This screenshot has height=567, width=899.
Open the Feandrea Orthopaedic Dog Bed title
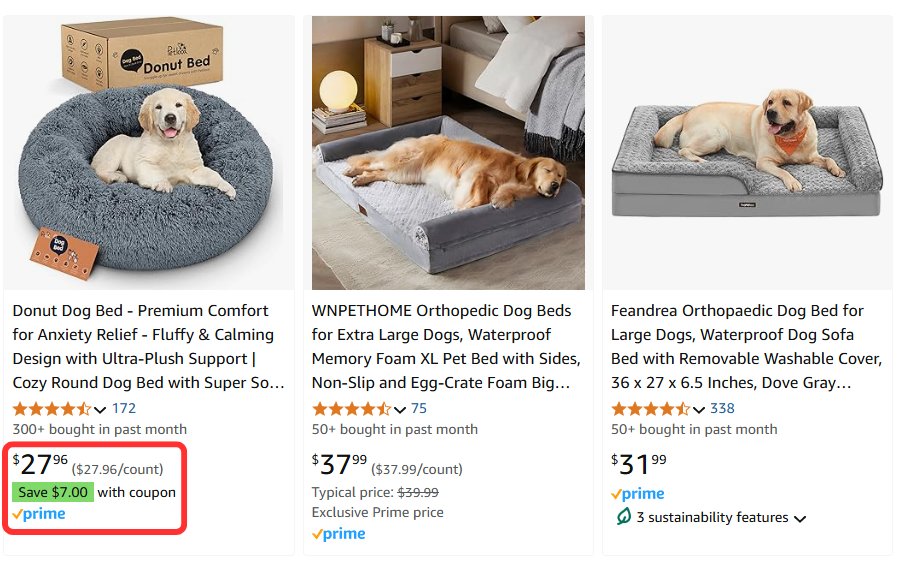click(x=746, y=346)
